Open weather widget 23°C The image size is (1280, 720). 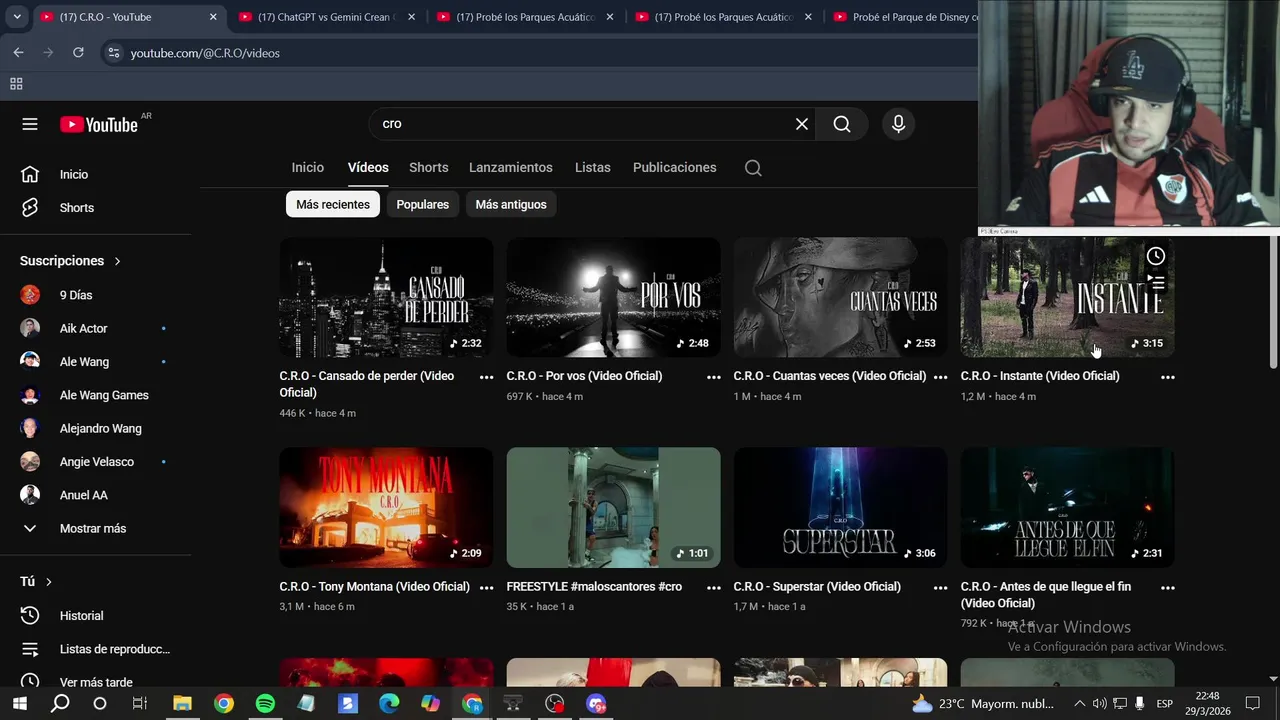(983, 704)
